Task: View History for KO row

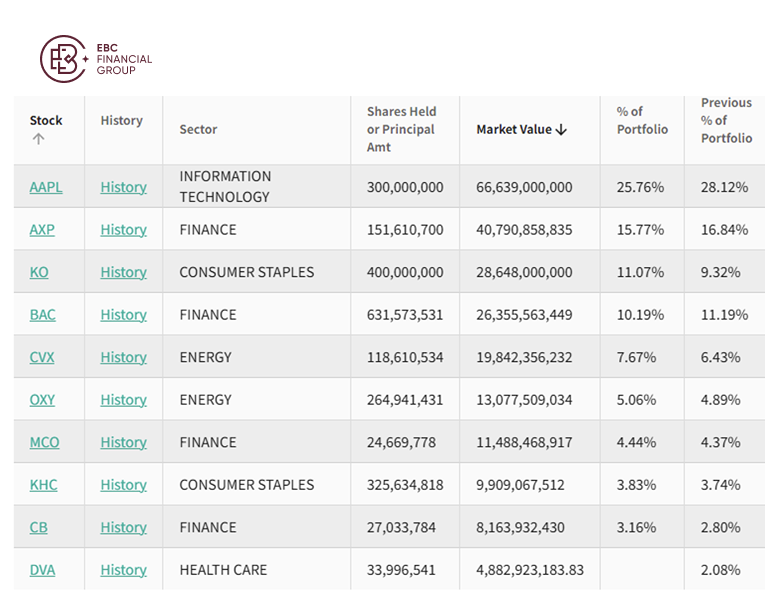Action: coord(124,272)
